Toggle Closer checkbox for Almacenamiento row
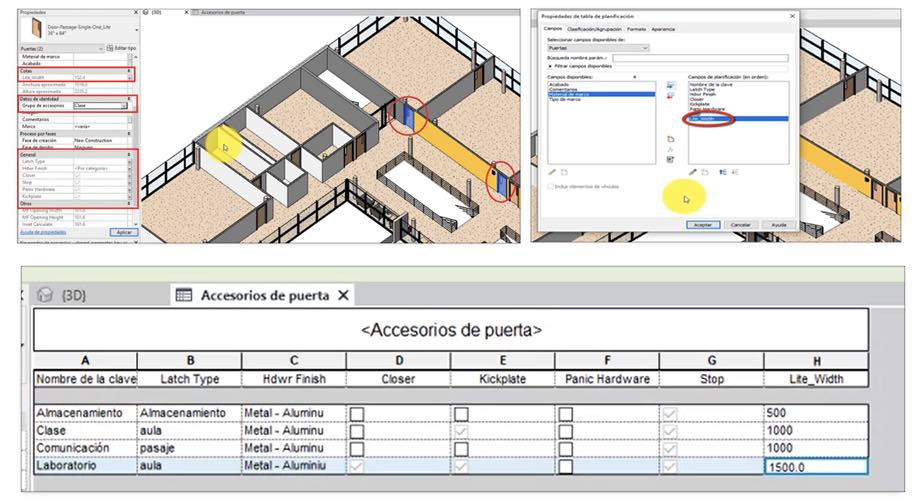This screenshot has height=502, width=920. pyautogui.click(x=357, y=414)
